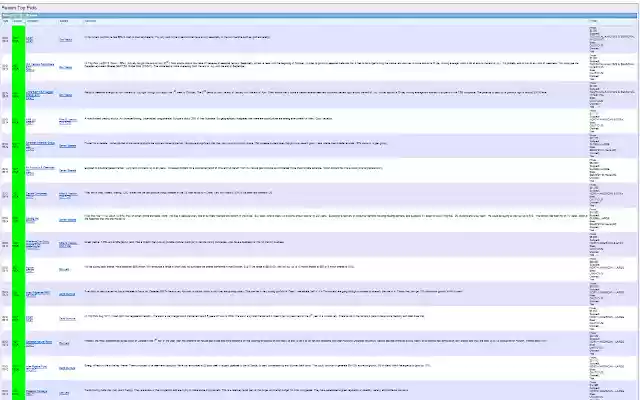Open the company link in the second table row
The width and height of the screenshot is (640, 400).
tap(40, 67)
